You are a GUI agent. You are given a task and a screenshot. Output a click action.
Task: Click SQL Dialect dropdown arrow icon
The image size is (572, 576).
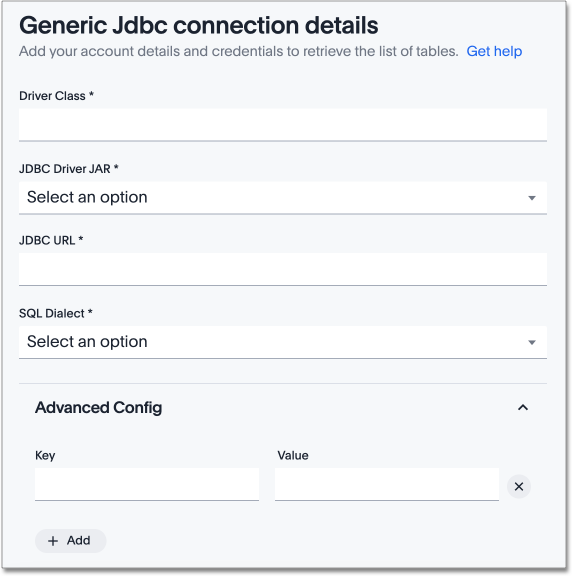(531, 342)
